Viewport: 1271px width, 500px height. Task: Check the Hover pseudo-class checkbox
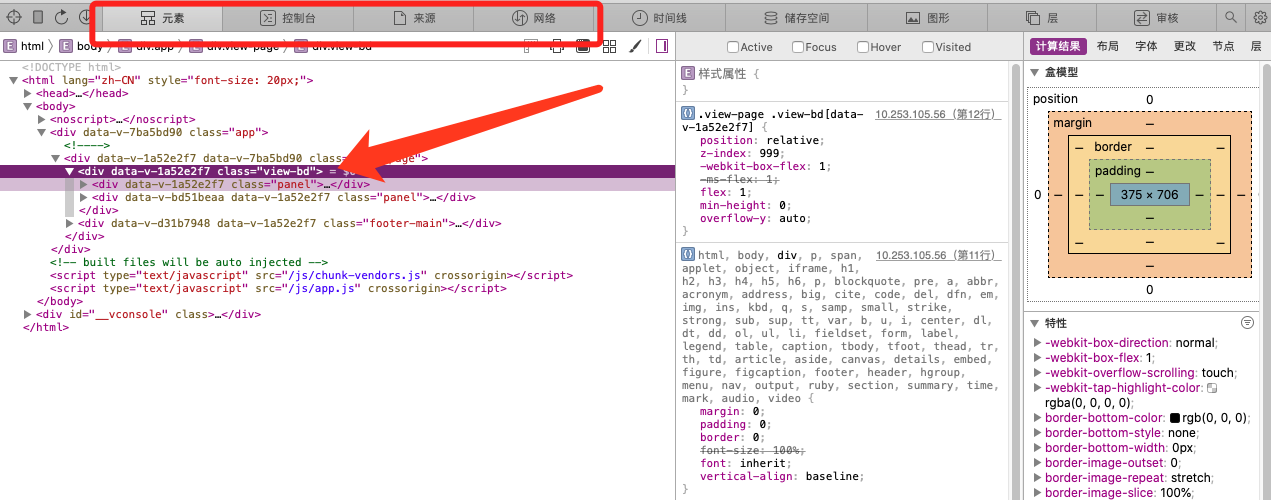(x=862, y=47)
